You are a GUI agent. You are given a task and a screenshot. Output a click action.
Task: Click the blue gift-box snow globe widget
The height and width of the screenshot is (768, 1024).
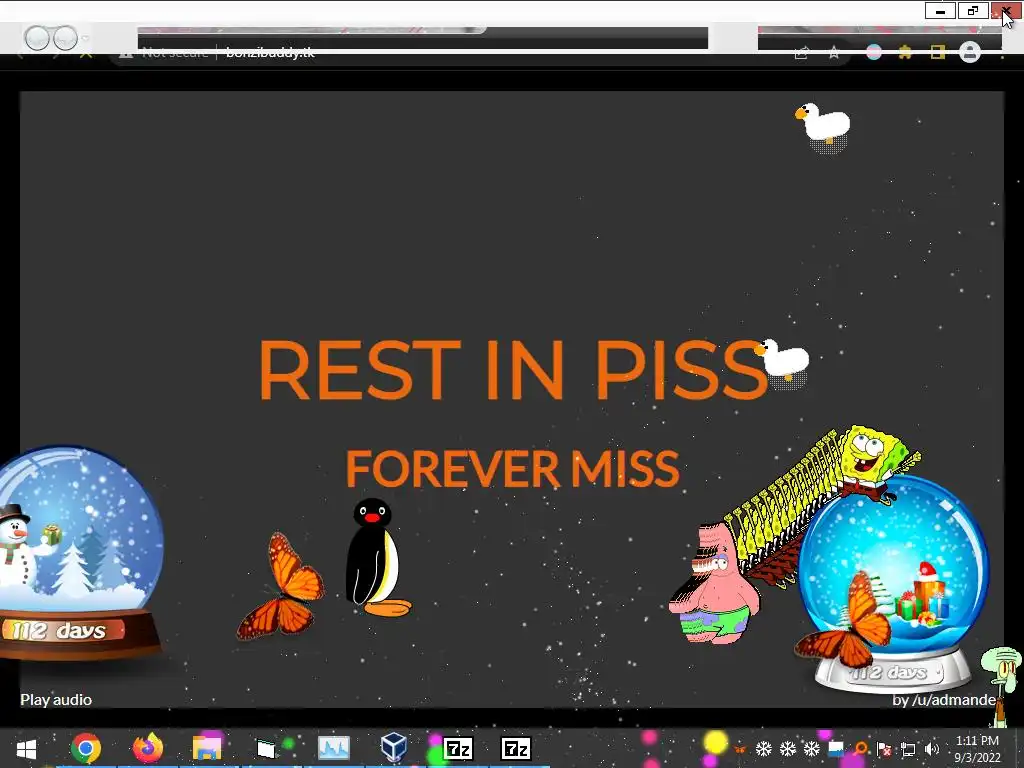(x=893, y=583)
